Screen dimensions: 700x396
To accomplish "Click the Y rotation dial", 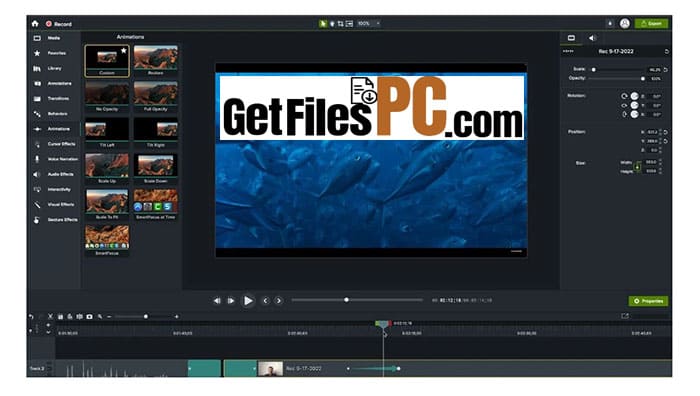I will 634,105.
